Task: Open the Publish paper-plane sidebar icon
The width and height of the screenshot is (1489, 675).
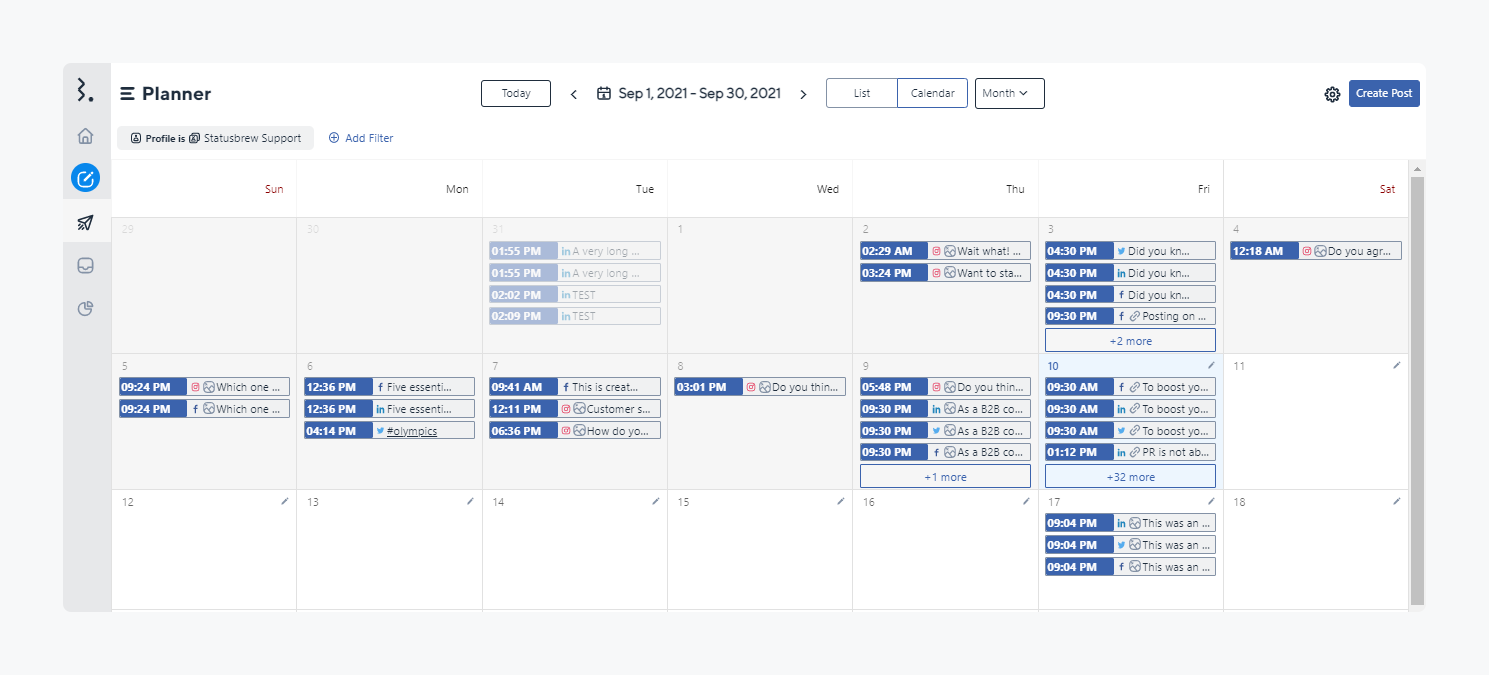Action: click(x=86, y=222)
